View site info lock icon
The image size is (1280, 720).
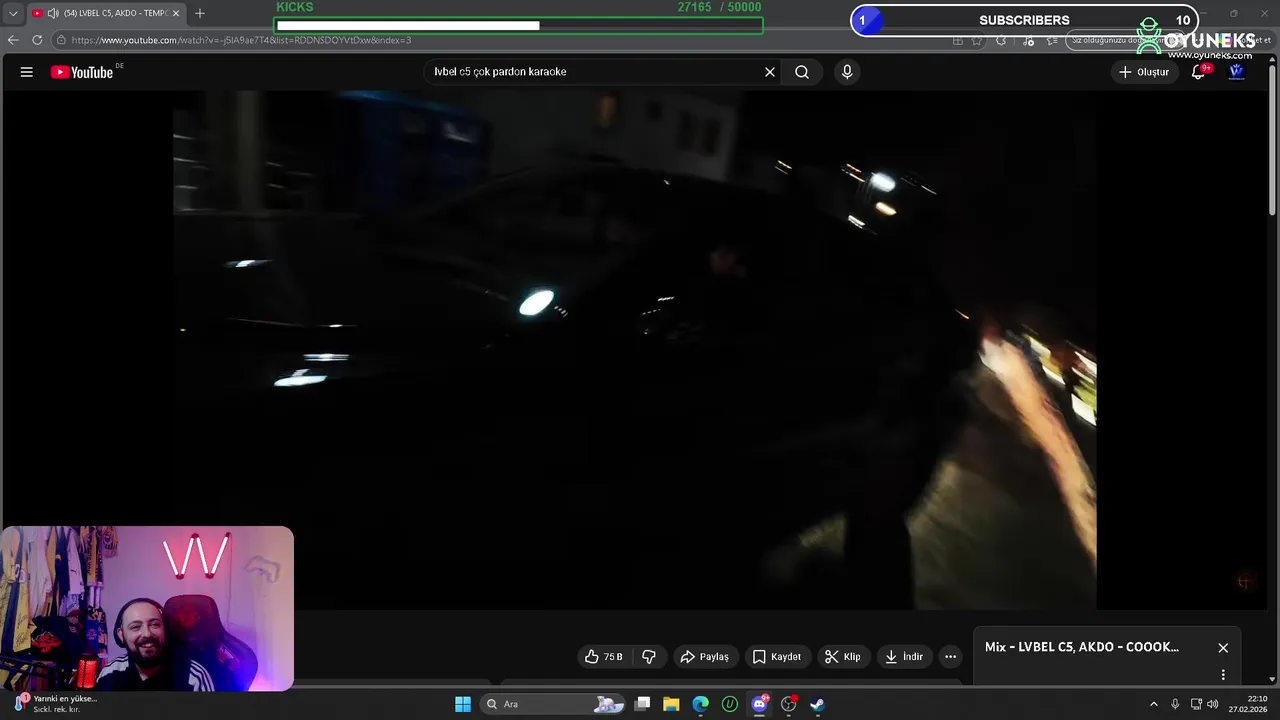tap(61, 40)
